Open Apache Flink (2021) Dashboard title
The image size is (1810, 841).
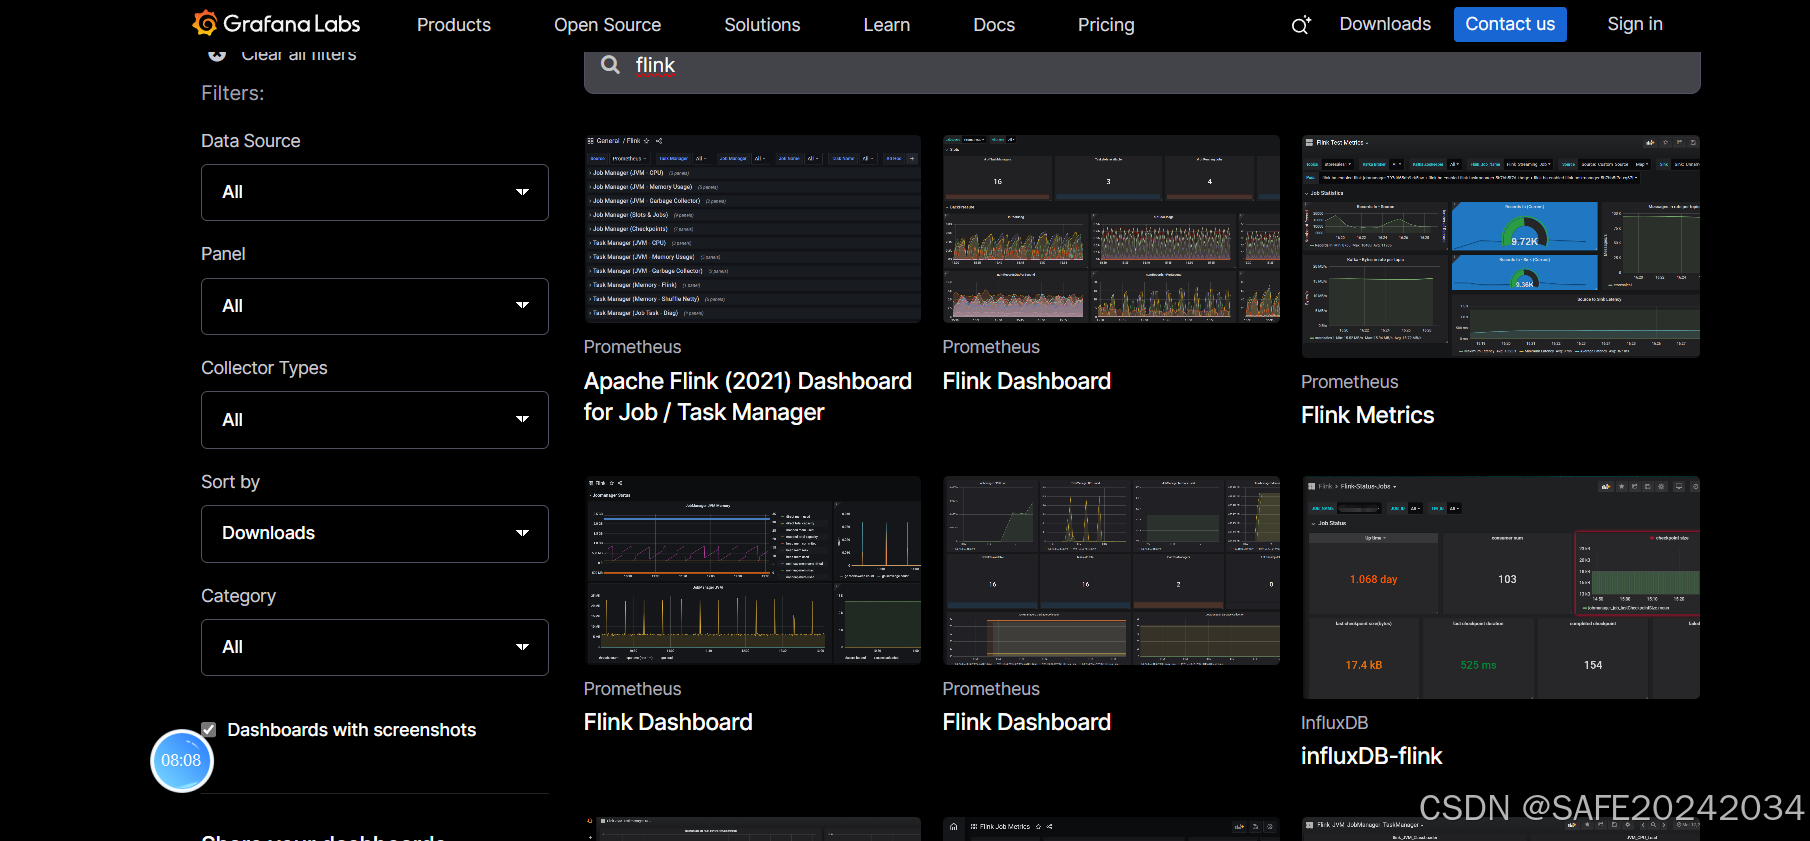748,397
